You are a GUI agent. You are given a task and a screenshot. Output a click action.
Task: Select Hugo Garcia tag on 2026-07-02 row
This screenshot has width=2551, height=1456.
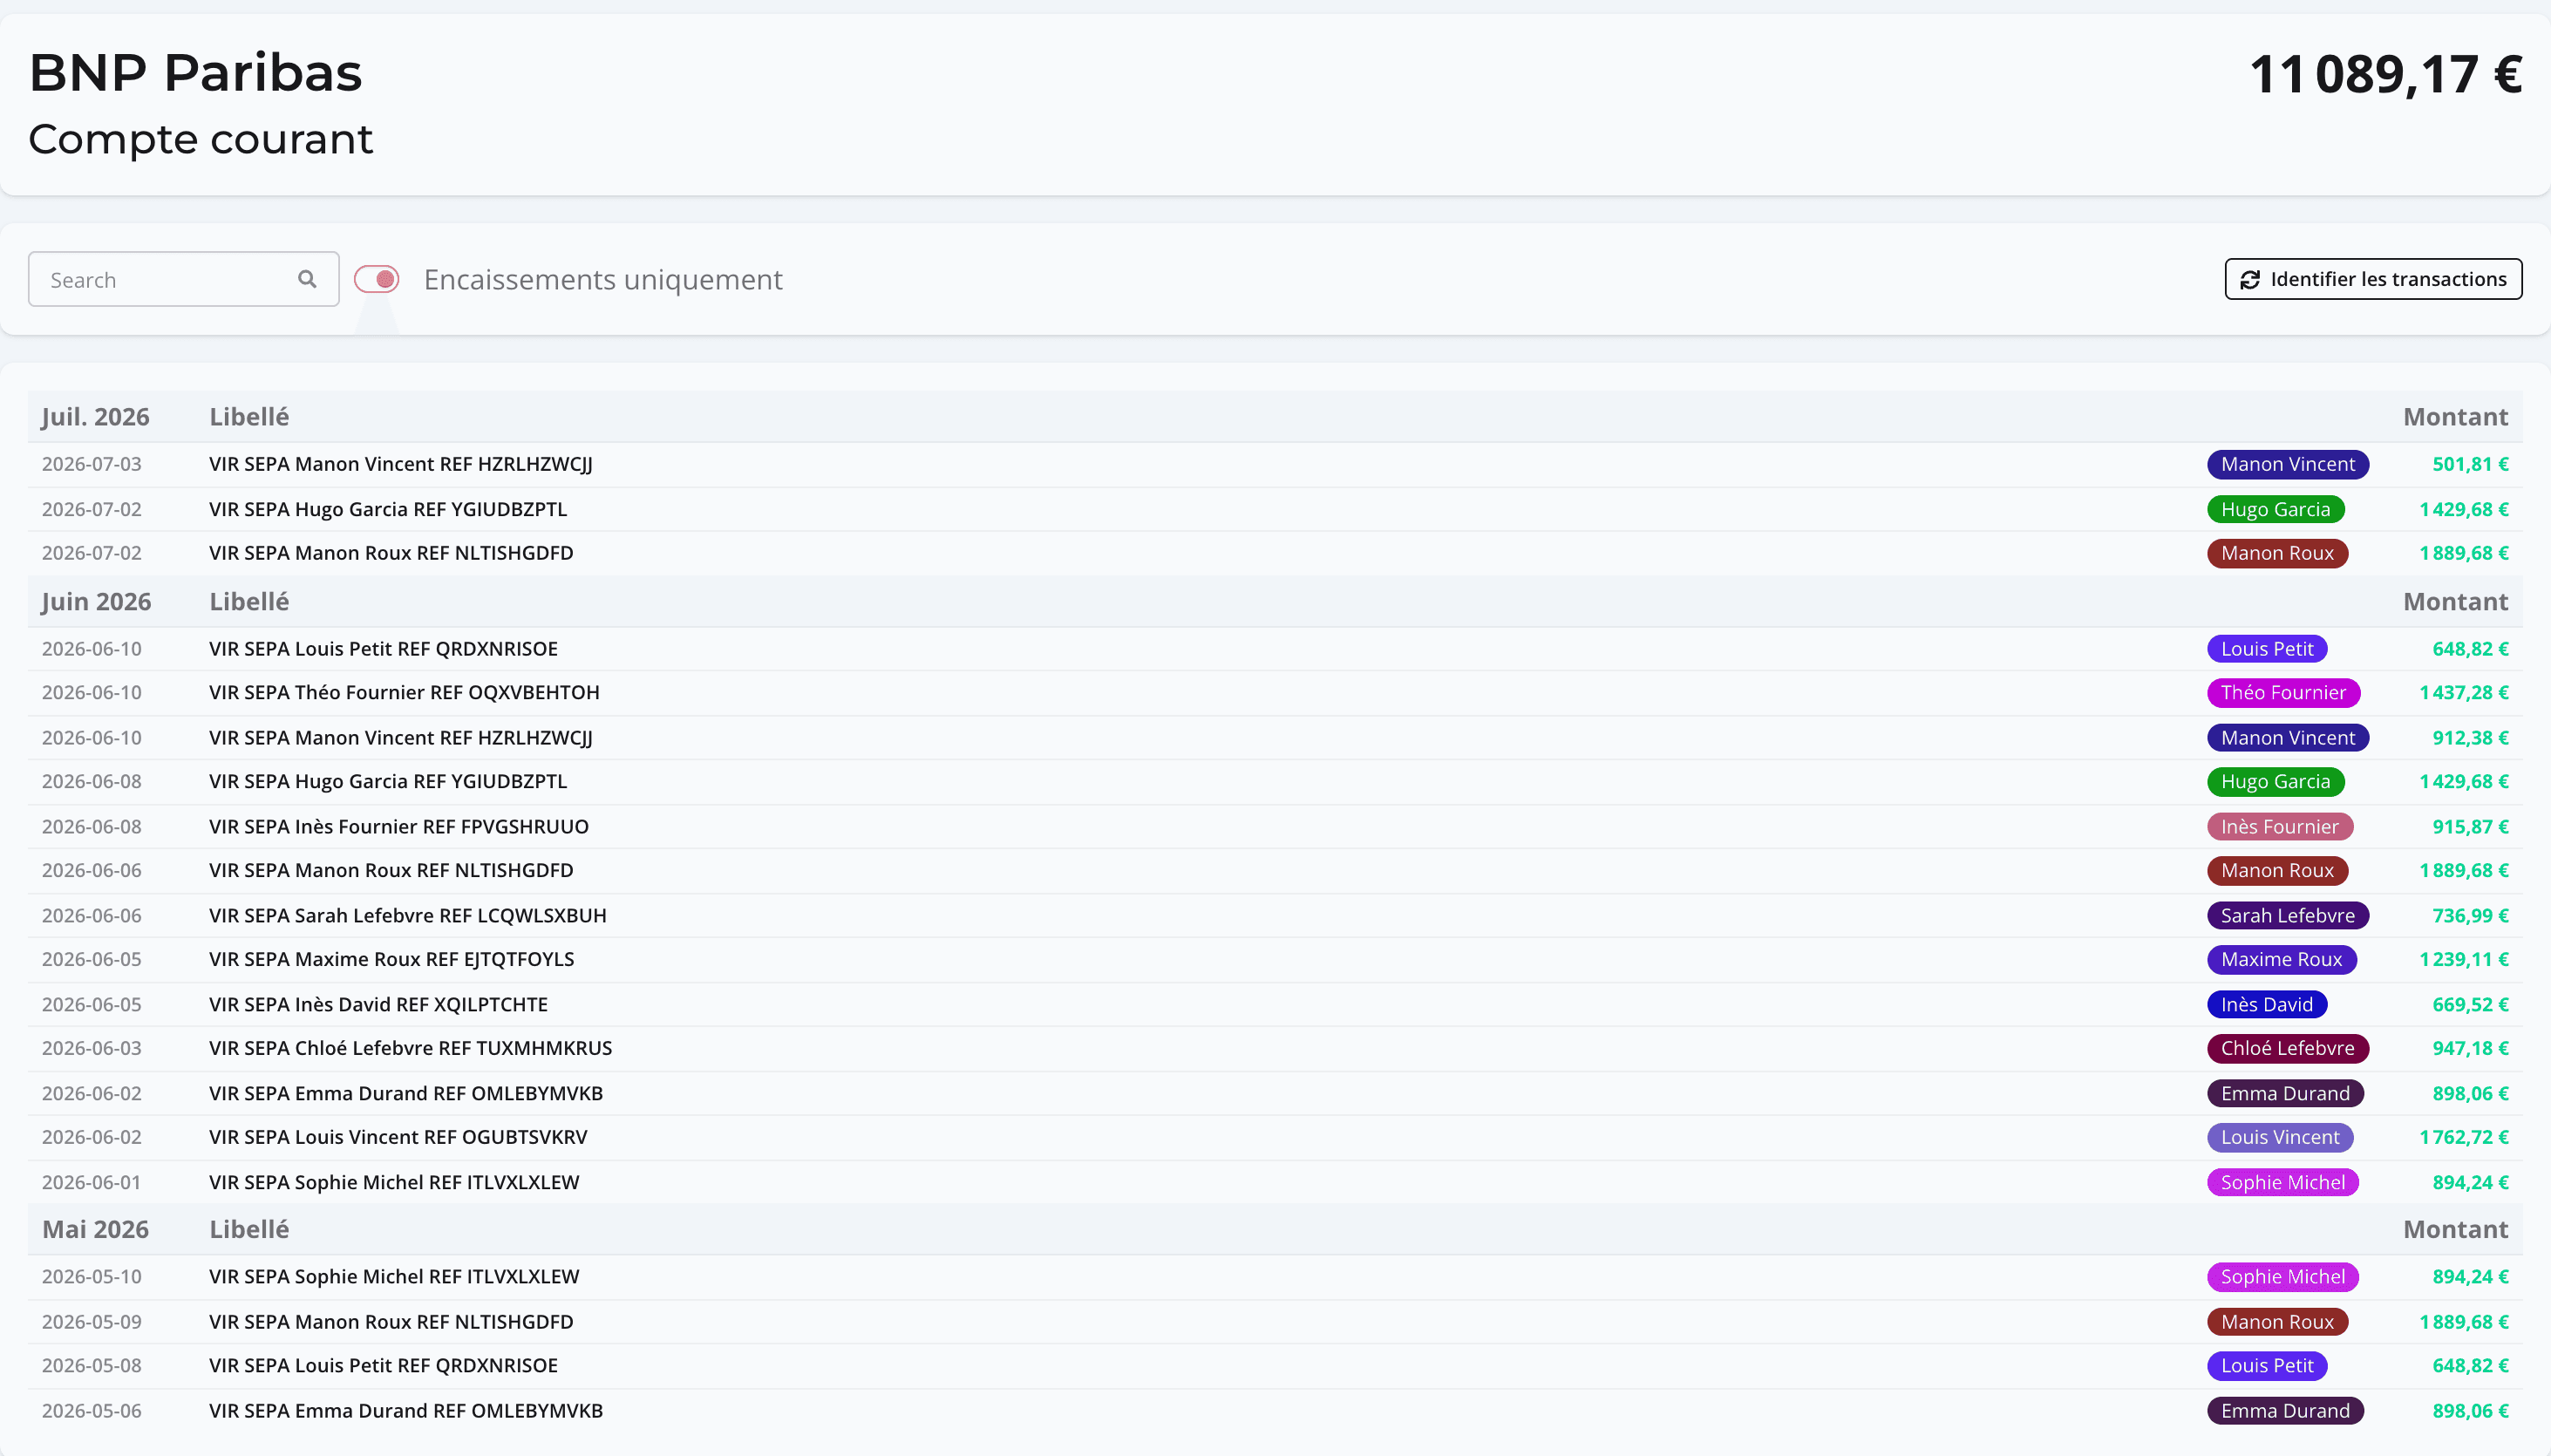point(2275,509)
